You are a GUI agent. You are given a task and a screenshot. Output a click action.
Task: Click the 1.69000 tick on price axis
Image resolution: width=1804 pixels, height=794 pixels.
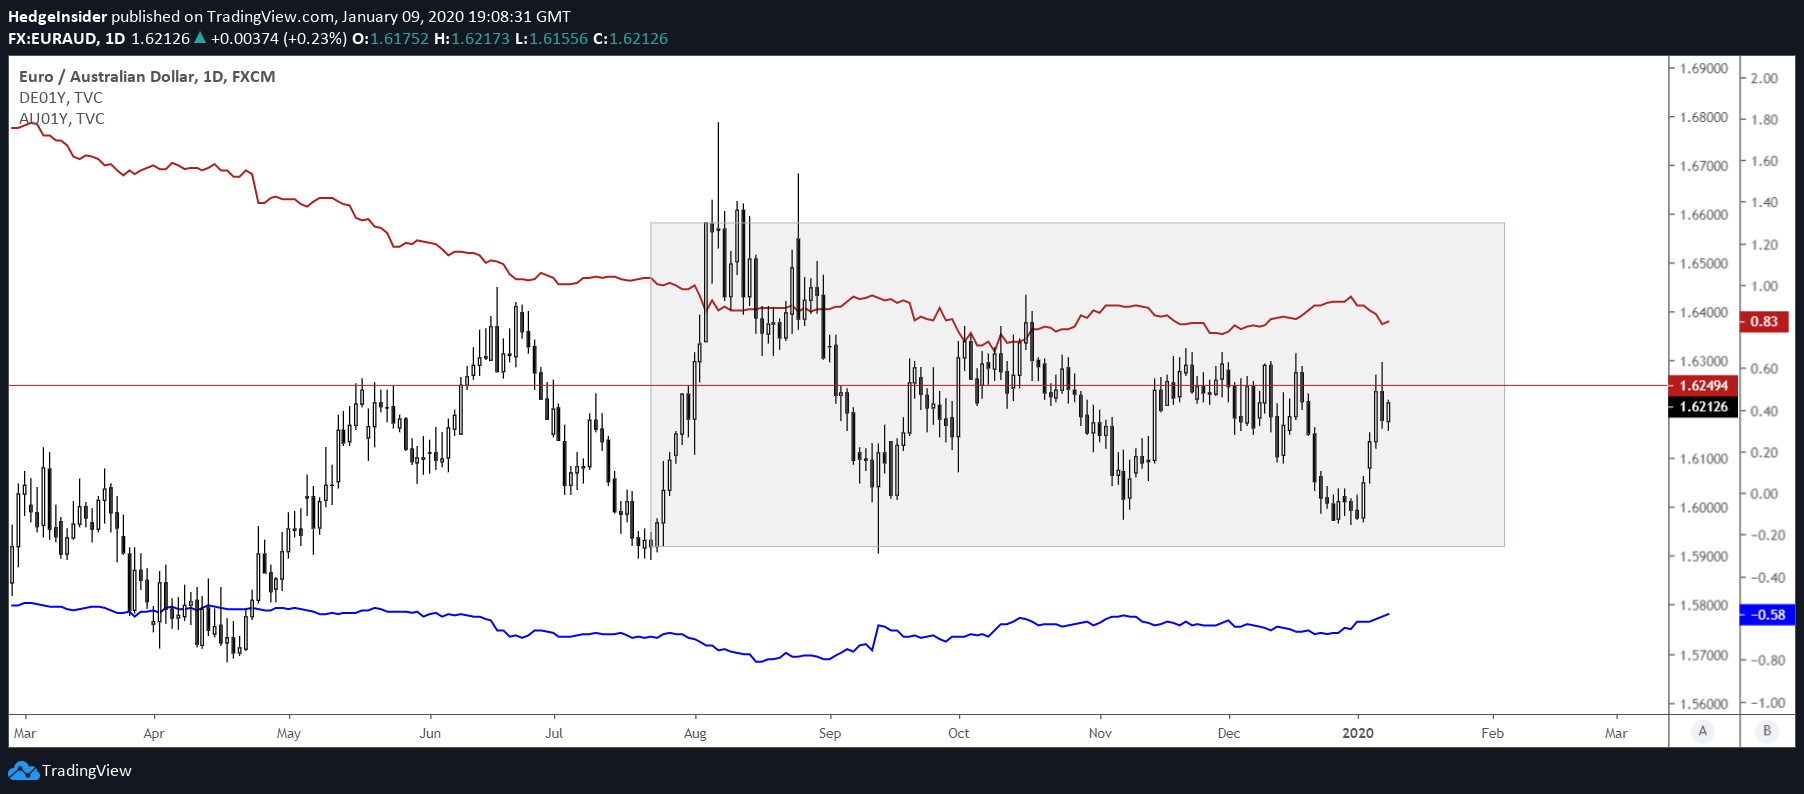point(1703,68)
